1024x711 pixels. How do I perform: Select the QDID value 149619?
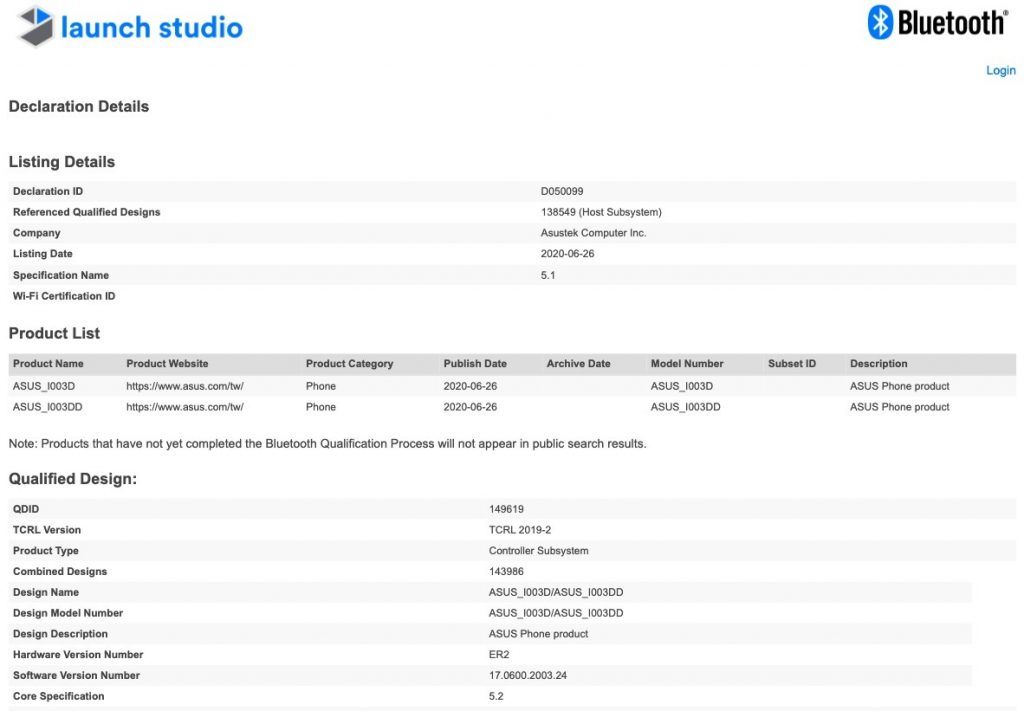pyautogui.click(x=506, y=509)
